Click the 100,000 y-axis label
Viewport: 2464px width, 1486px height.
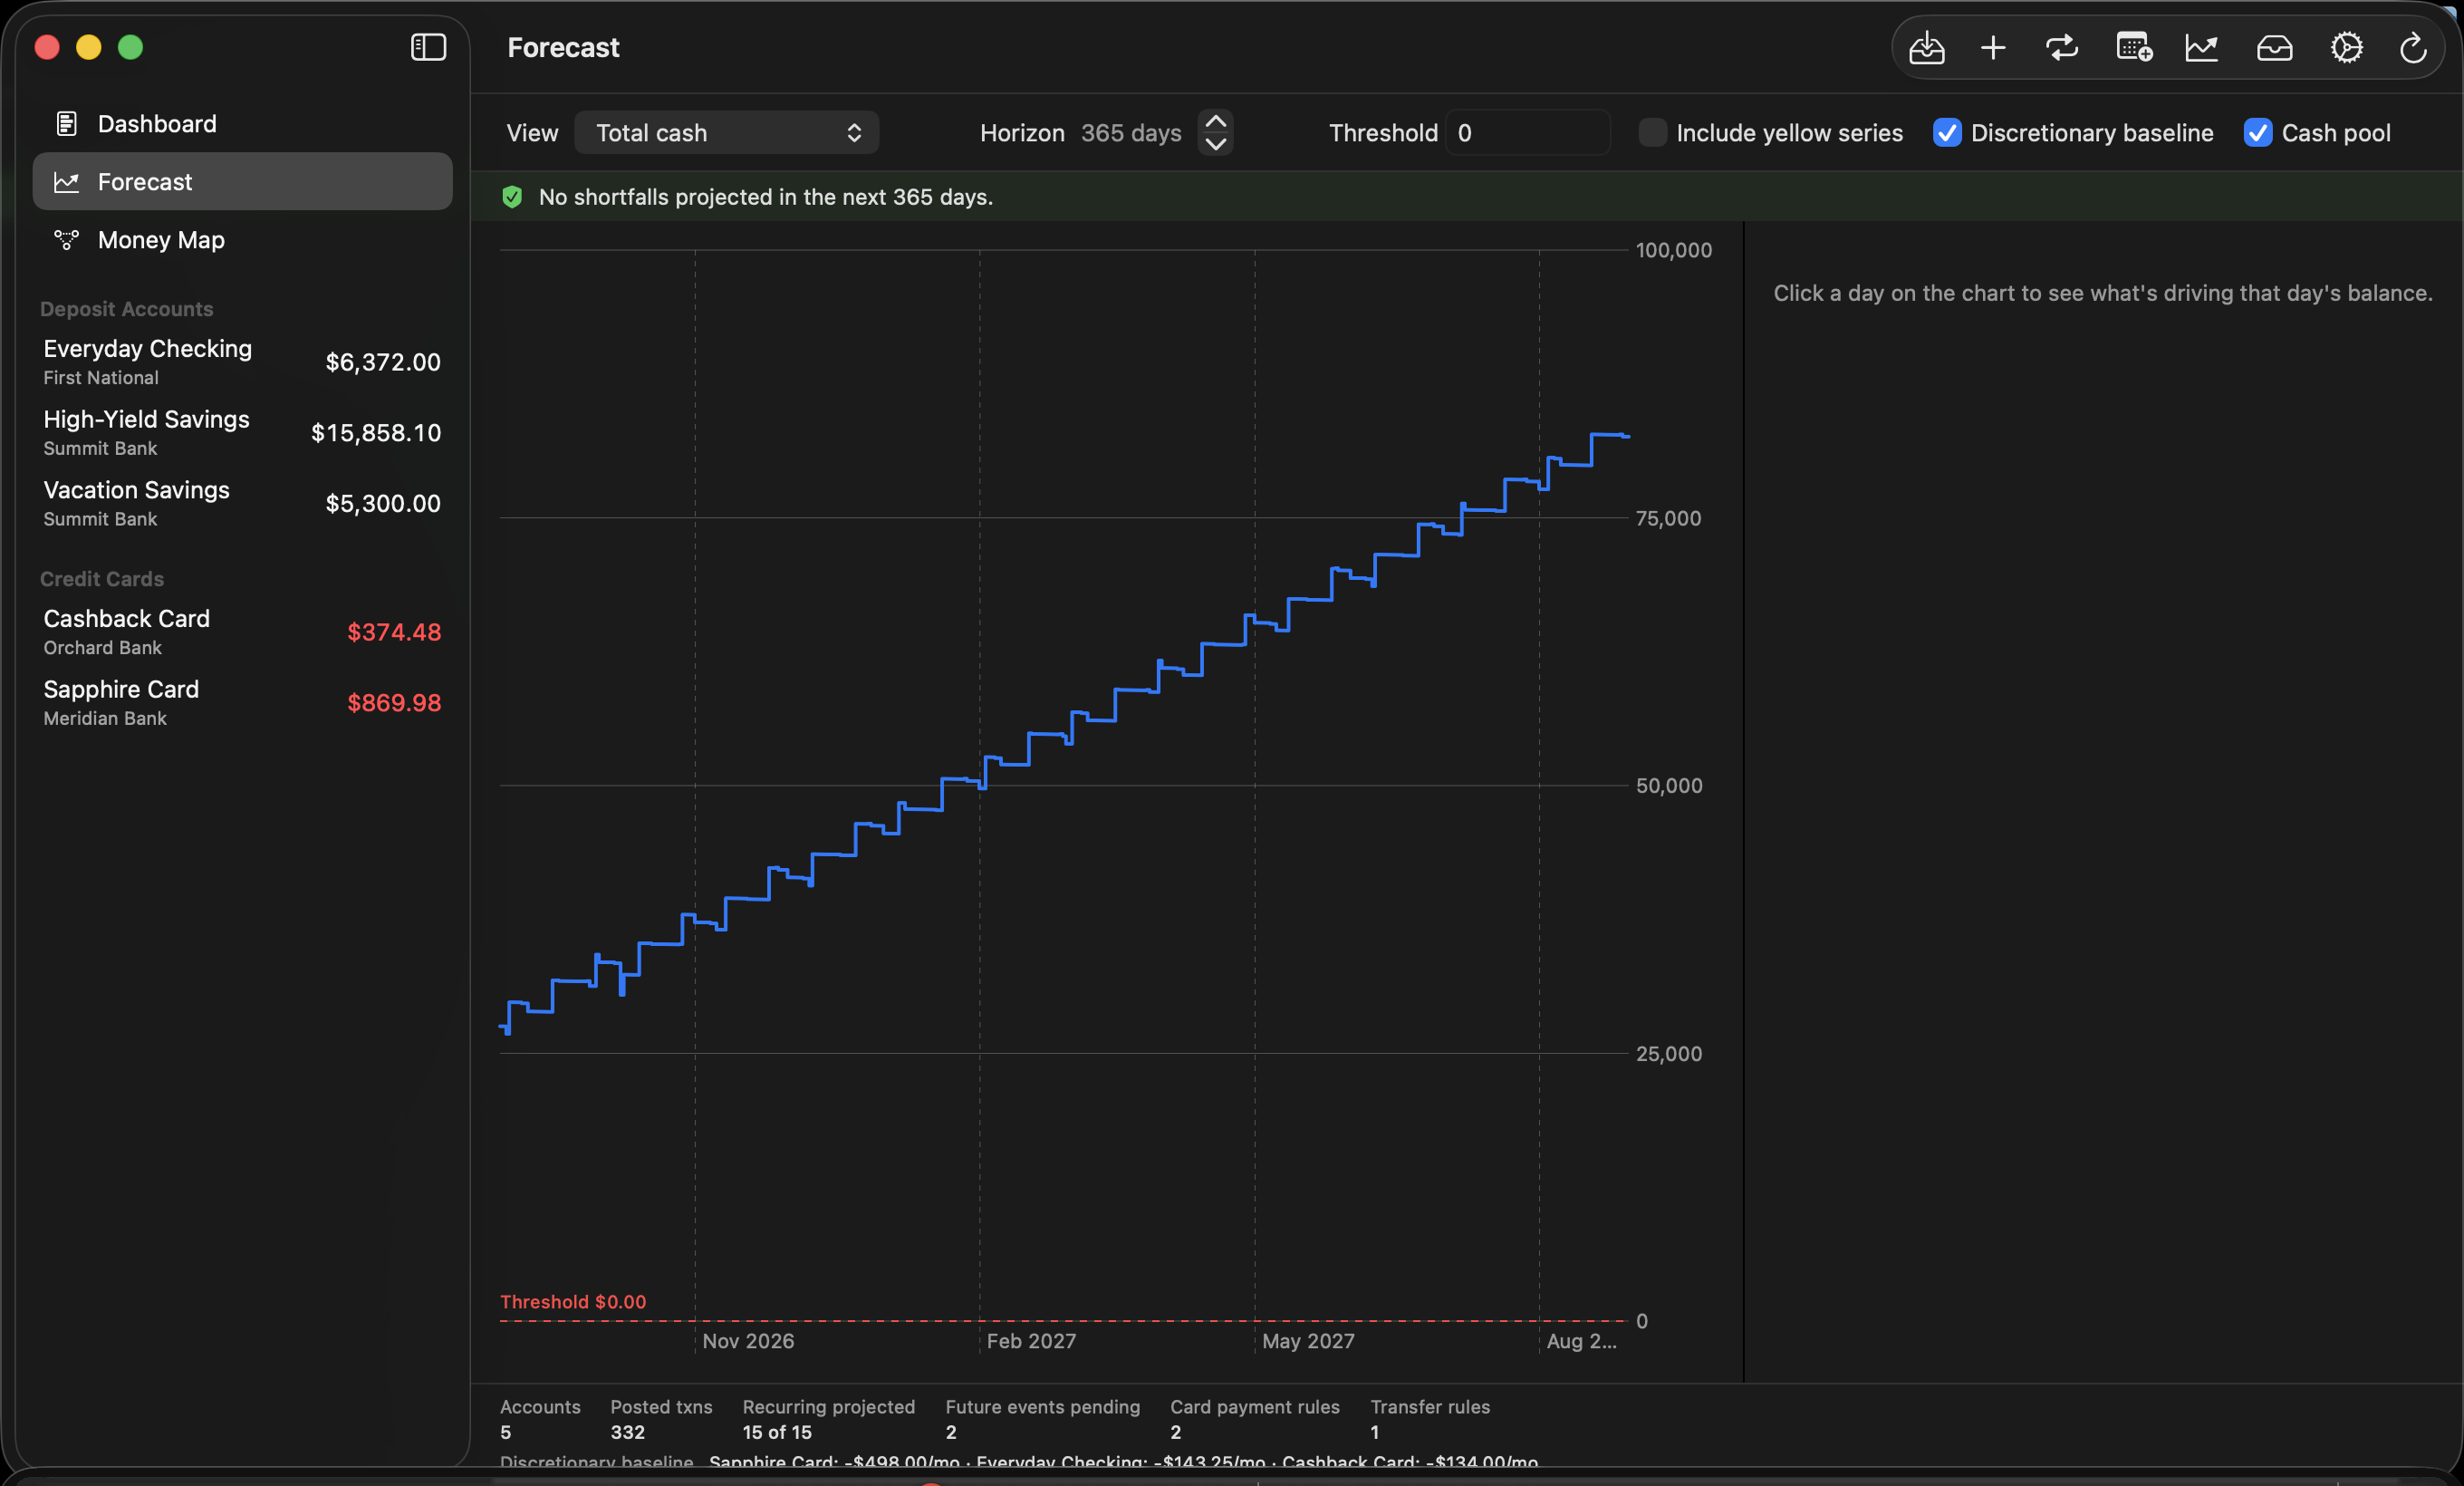click(x=1673, y=250)
